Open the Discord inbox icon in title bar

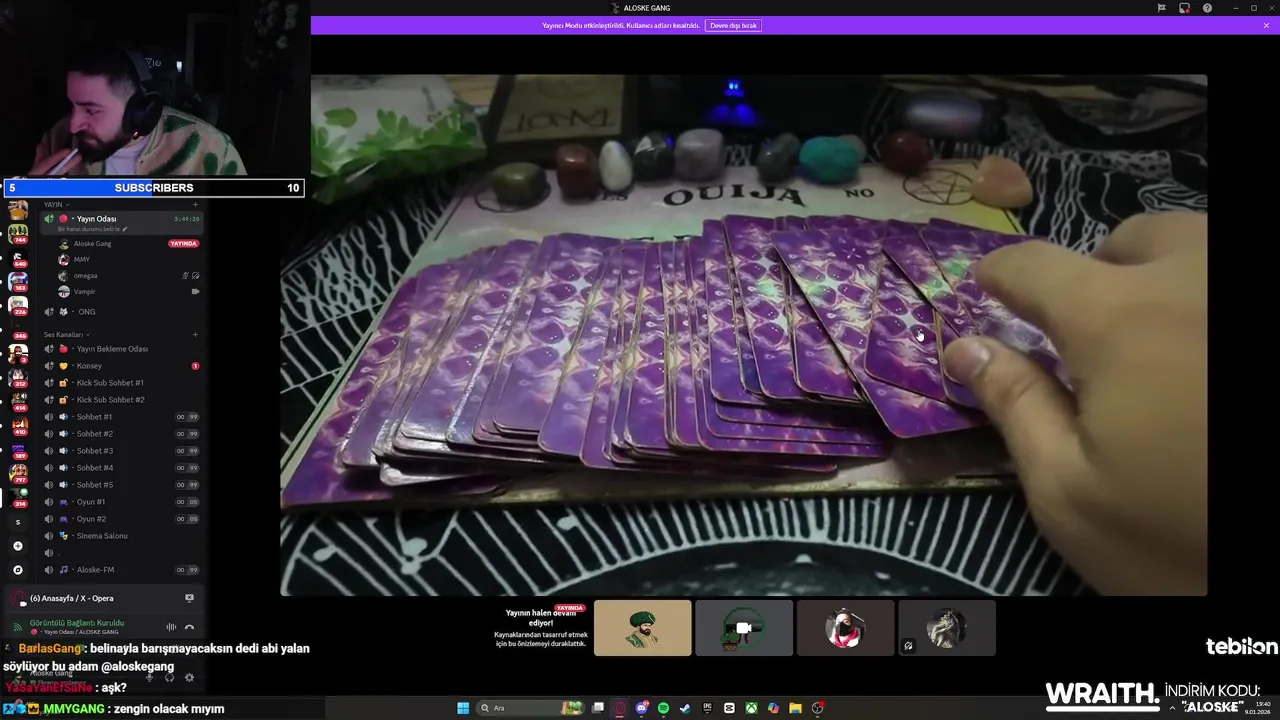[1184, 8]
